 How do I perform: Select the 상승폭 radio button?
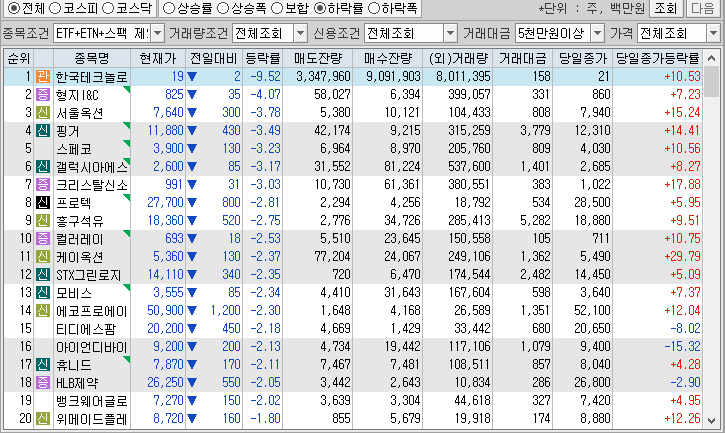coord(223,8)
